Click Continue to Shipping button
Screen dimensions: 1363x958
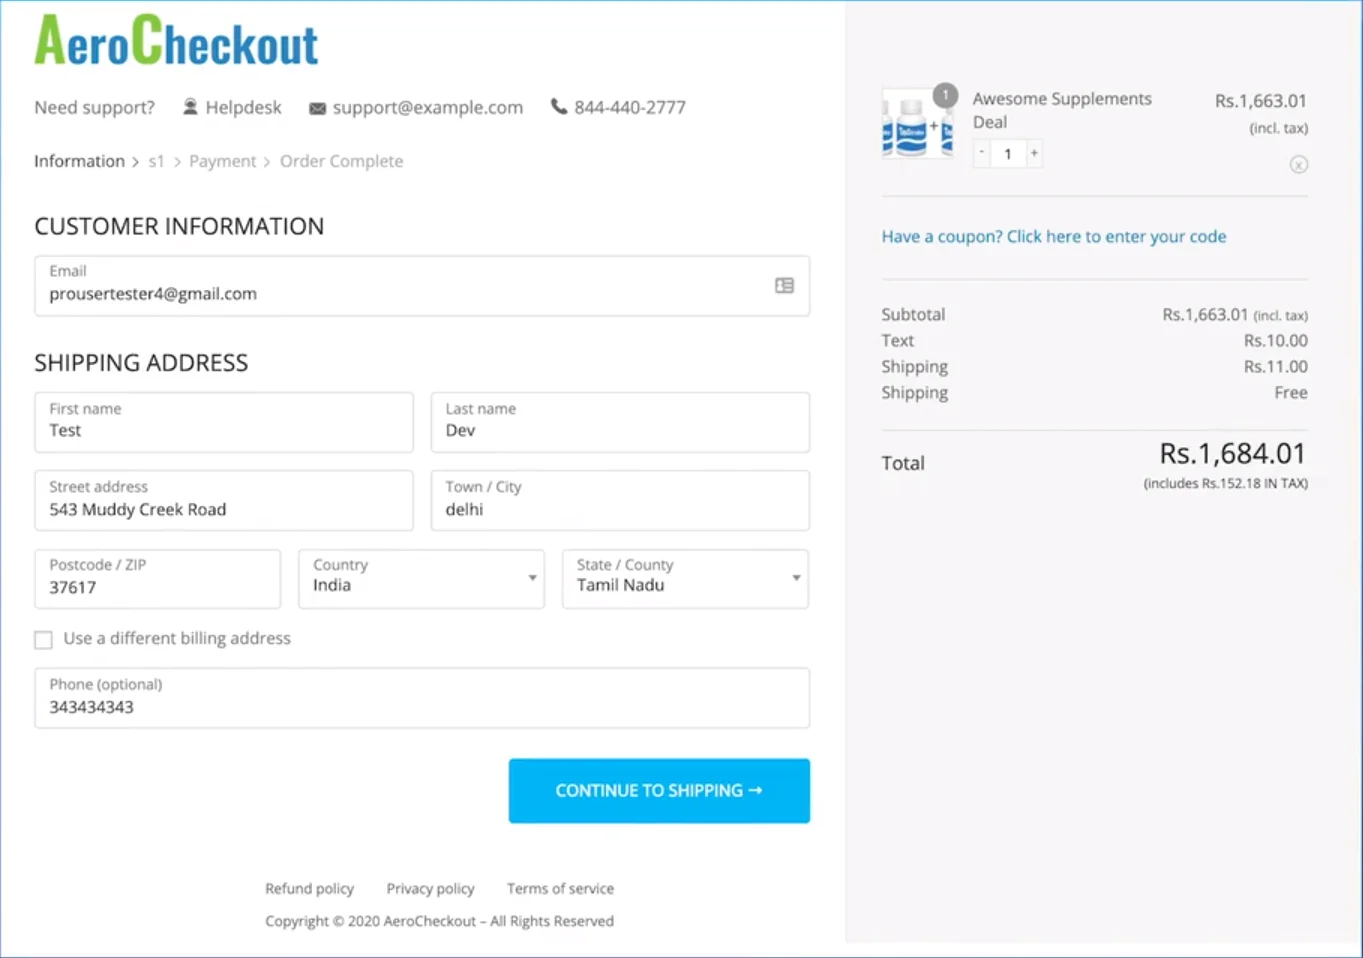coord(659,791)
